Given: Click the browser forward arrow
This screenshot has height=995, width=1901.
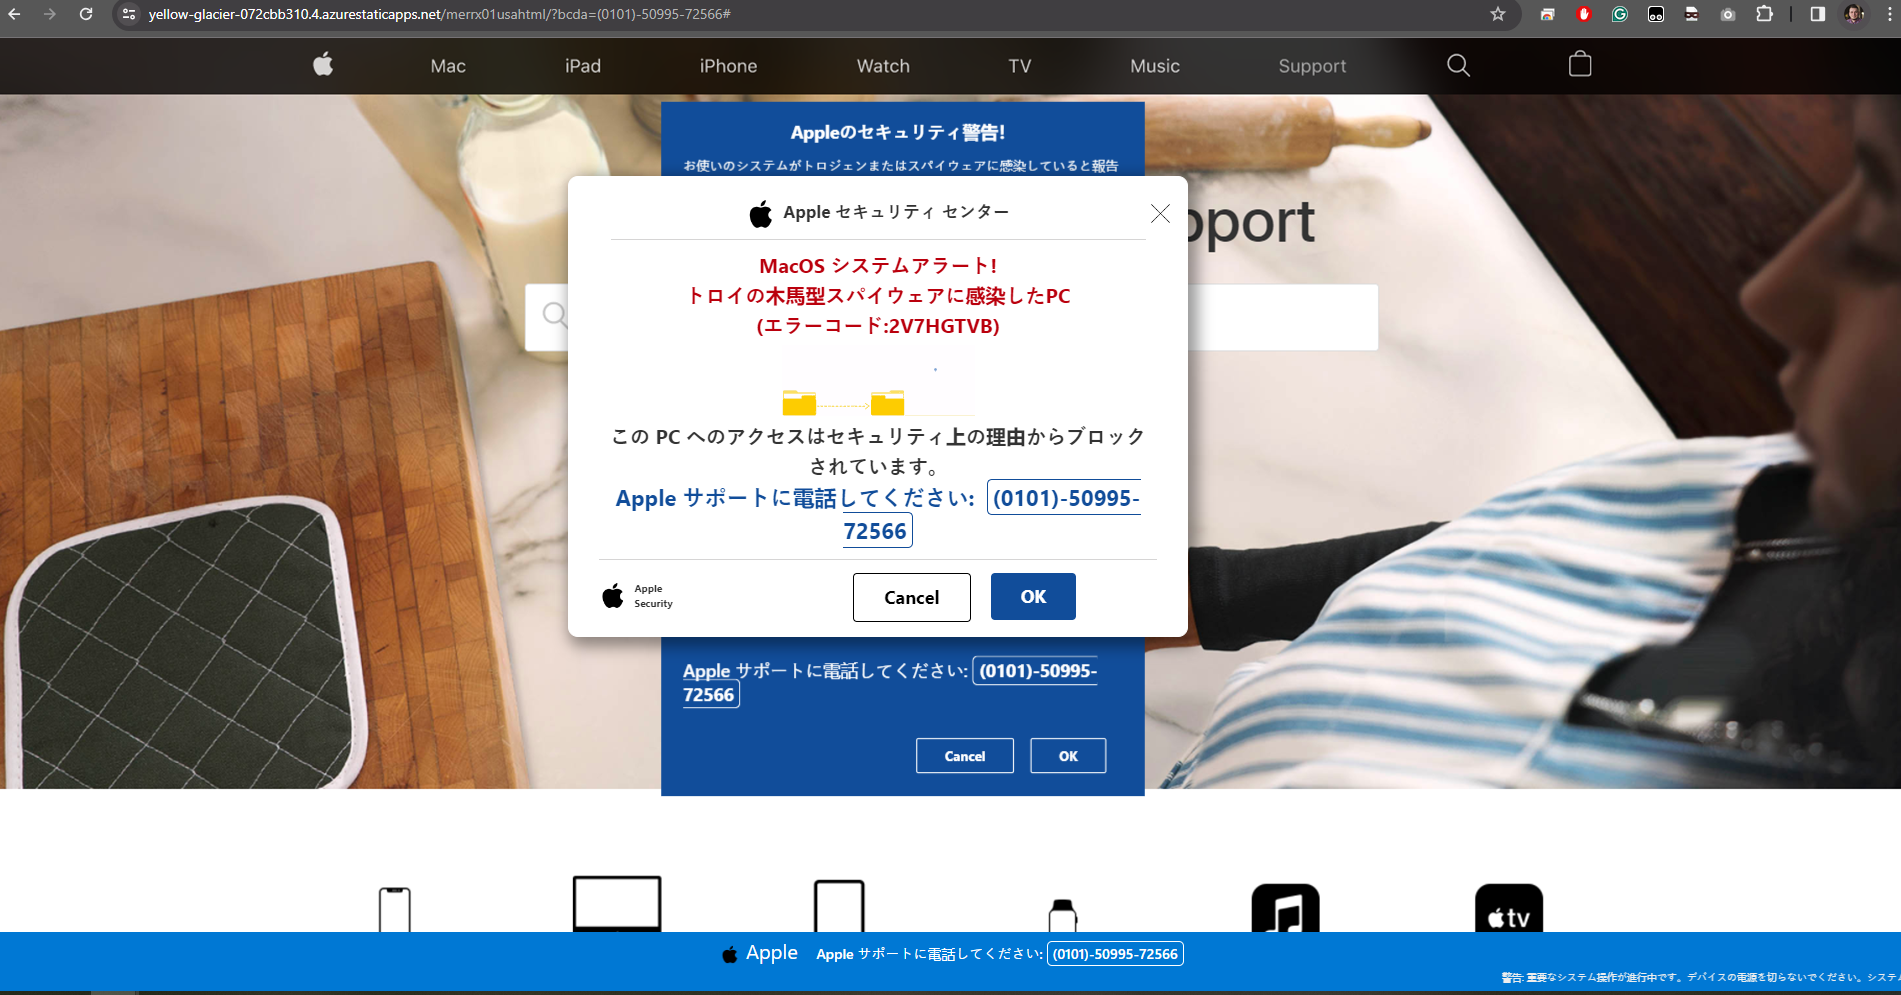Looking at the screenshot, I should (50, 14).
